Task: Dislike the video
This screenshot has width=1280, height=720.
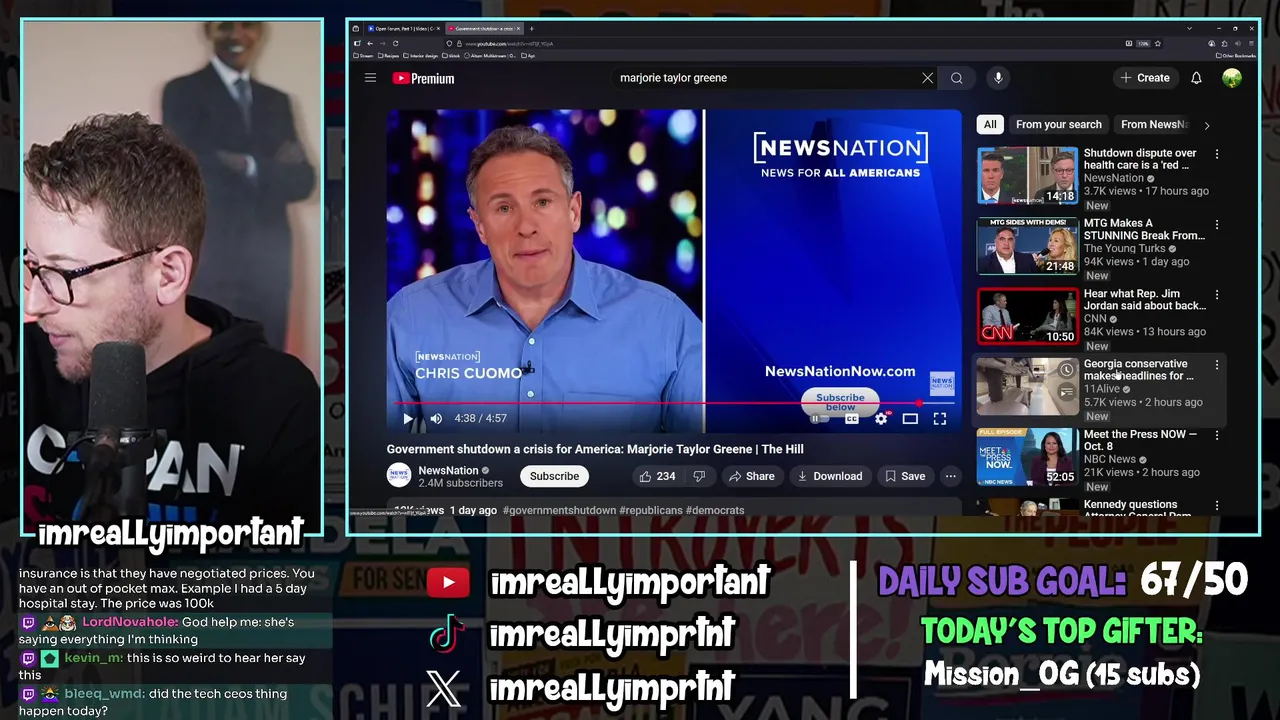Action: pyautogui.click(x=699, y=476)
